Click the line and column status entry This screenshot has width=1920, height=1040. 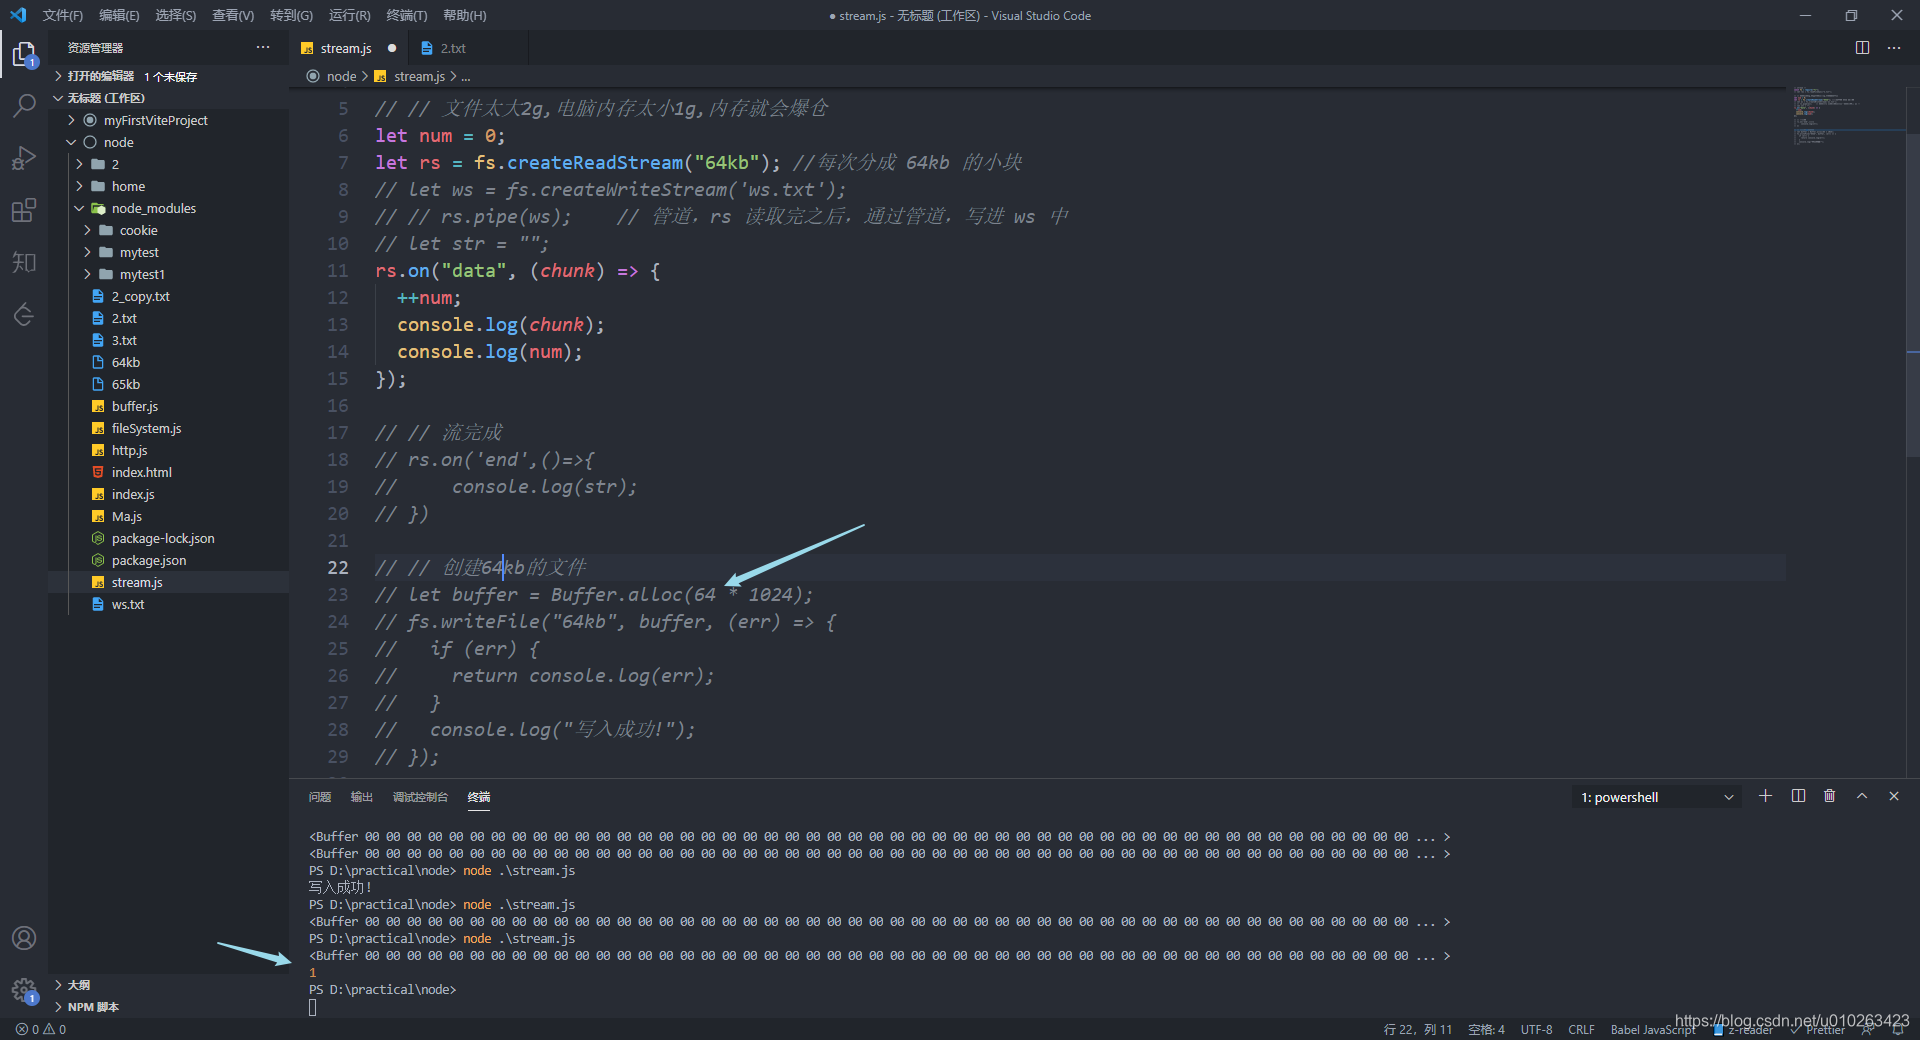1418,1029
